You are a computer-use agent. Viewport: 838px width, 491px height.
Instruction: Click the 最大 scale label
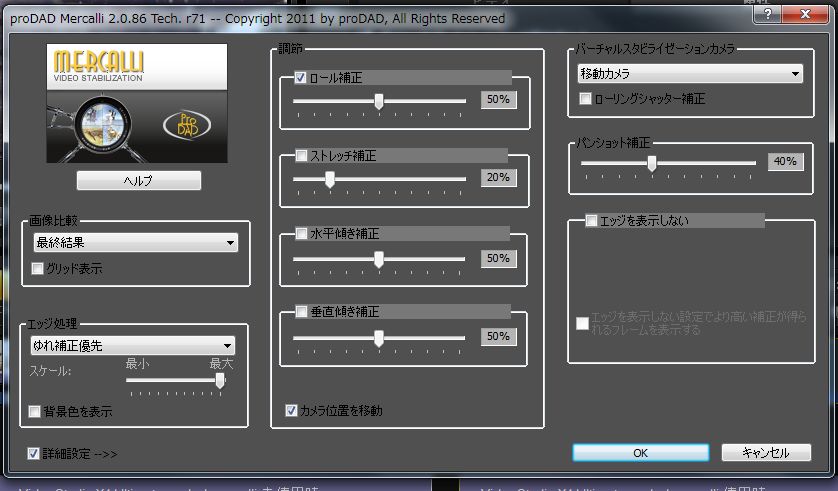pyautogui.click(x=221, y=364)
